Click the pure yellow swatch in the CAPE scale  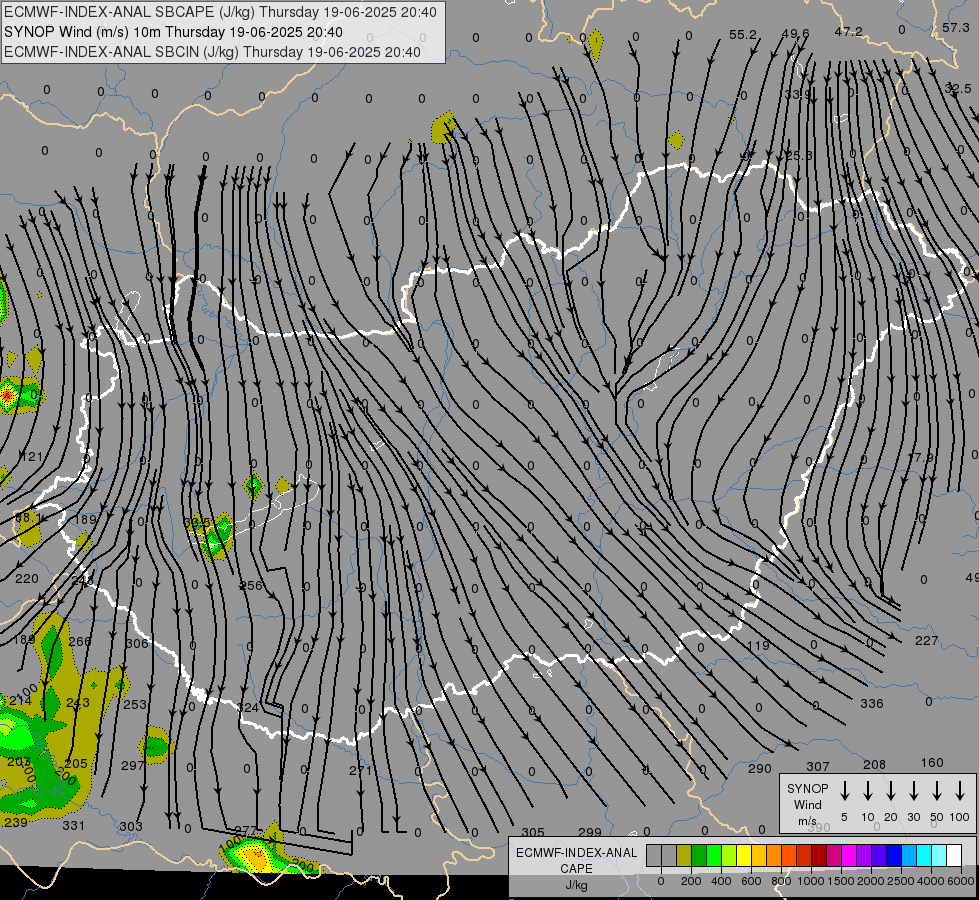click(744, 856)
